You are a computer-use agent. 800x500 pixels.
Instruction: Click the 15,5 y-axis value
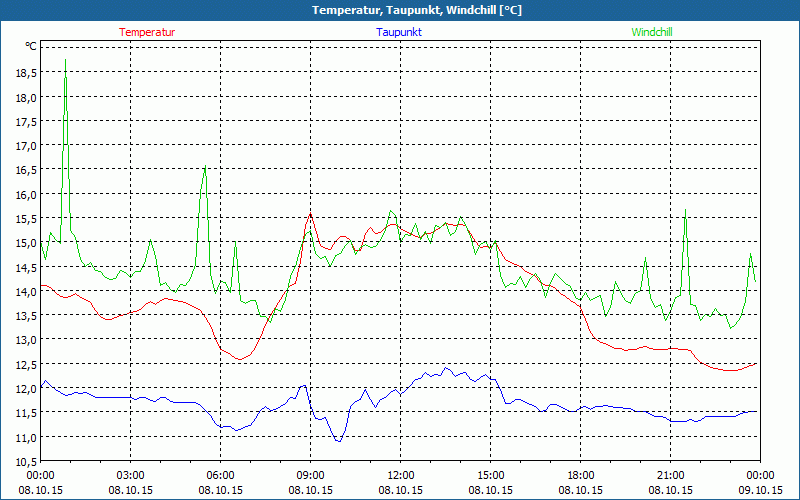[x=27, y=219]
